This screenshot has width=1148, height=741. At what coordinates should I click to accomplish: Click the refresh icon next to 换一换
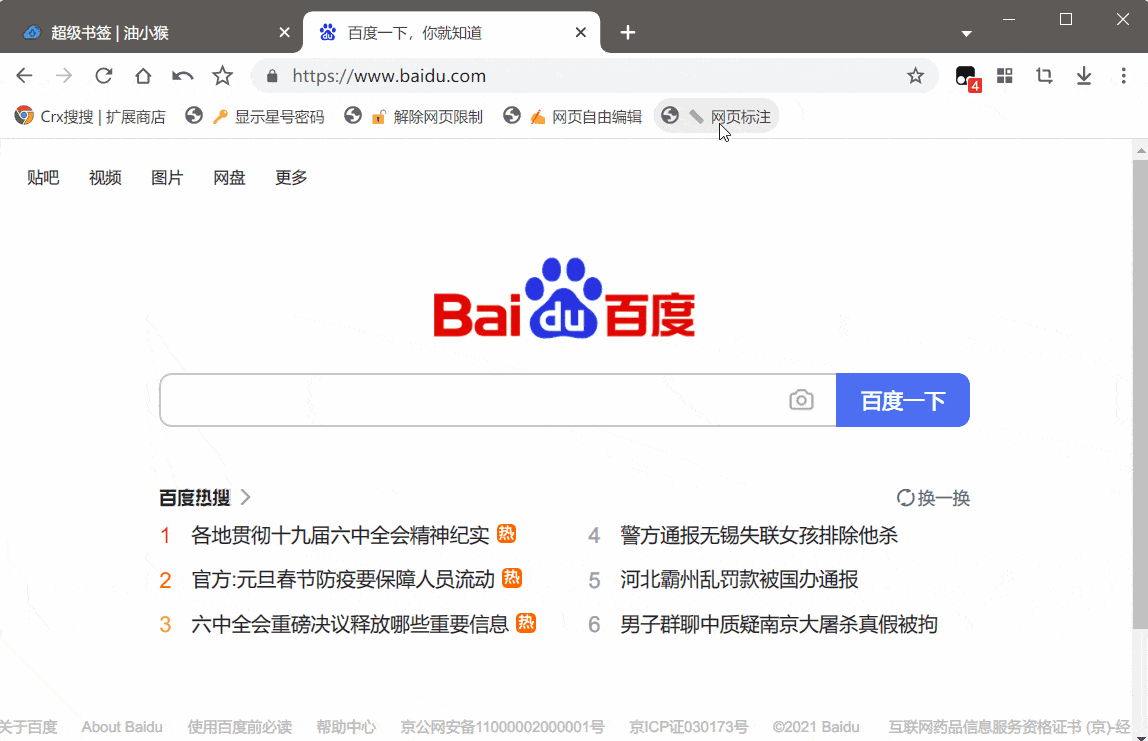906,498
